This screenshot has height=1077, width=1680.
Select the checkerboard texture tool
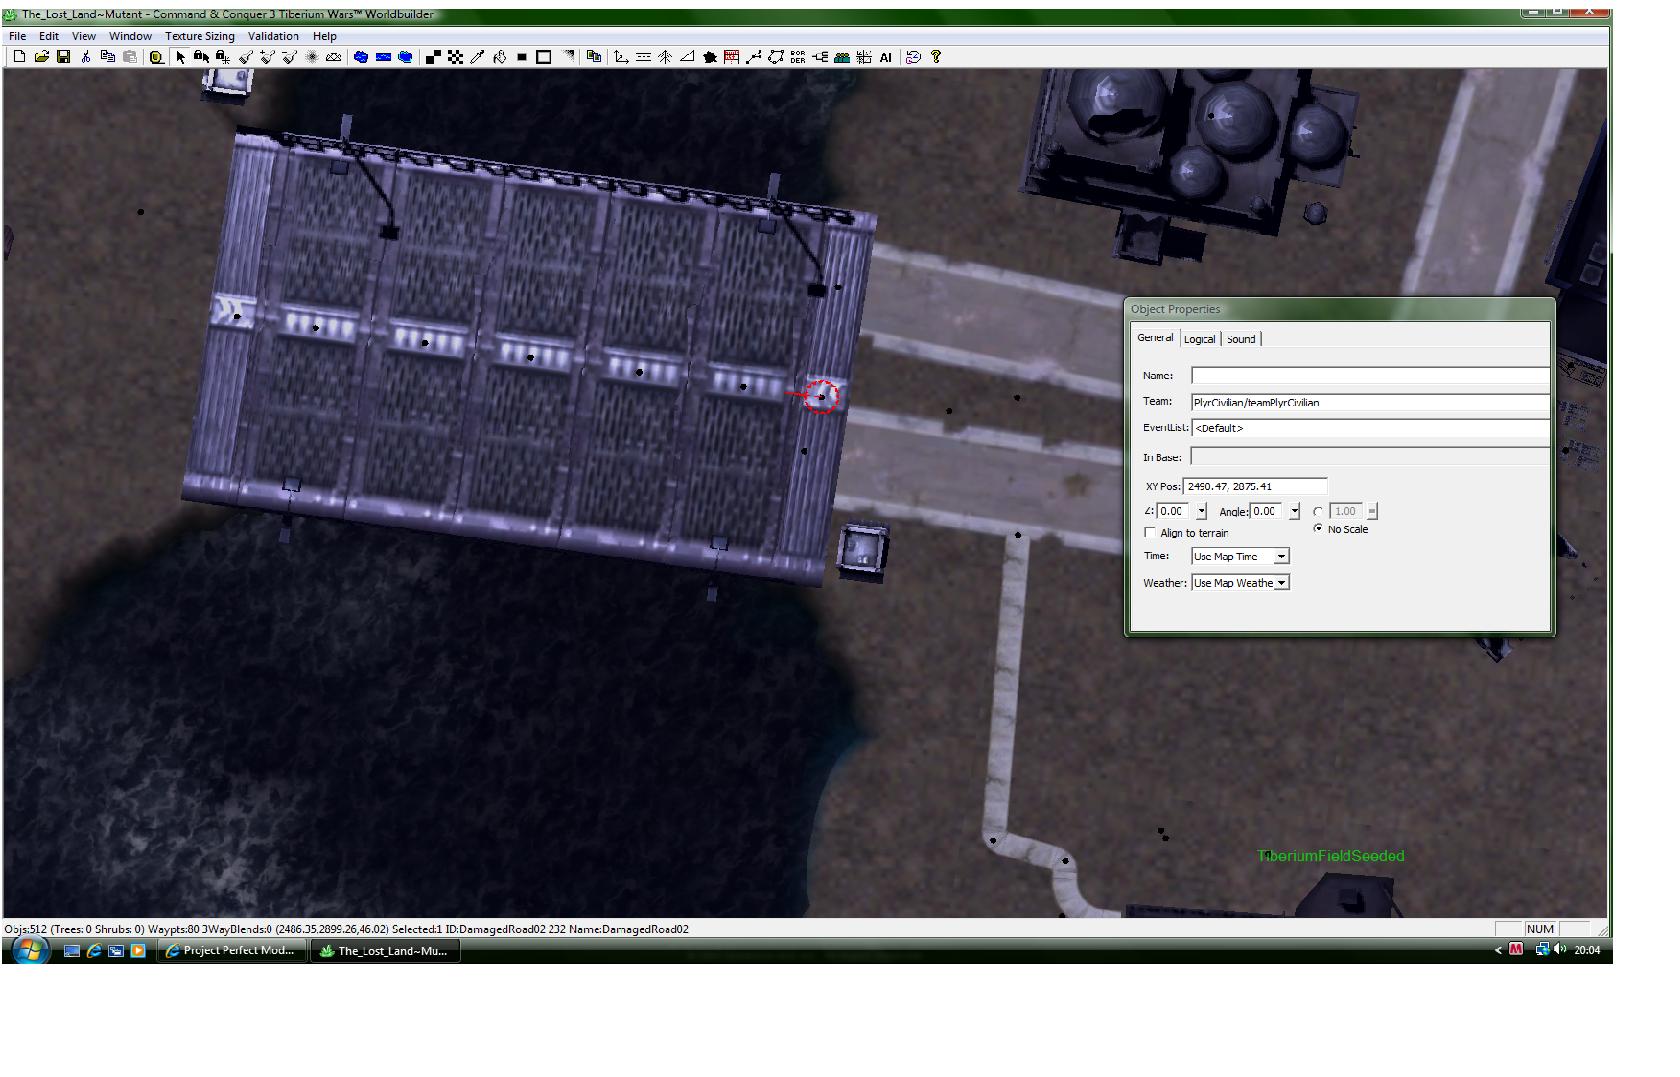click(x=455, y=57)
